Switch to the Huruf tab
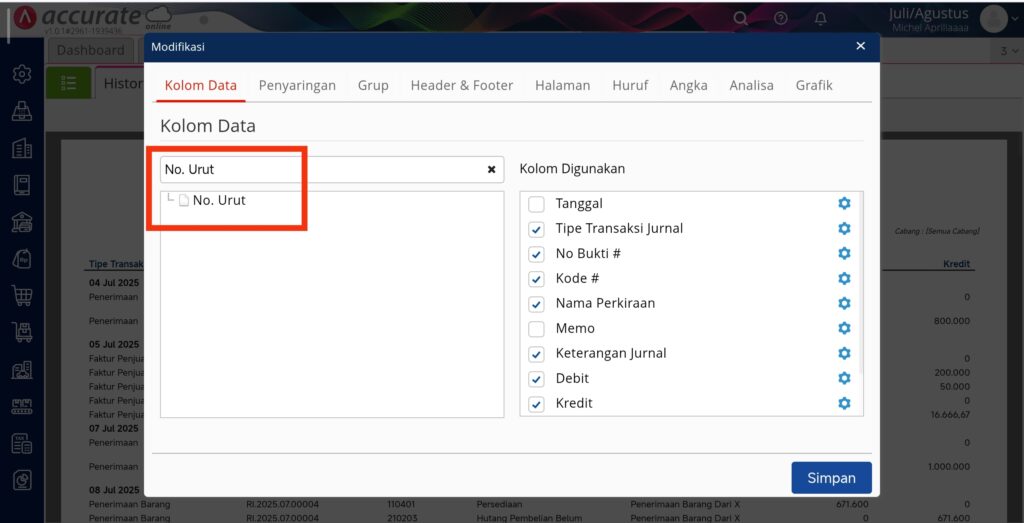The width and height of the screenshot is (1024, 523). 630,86
